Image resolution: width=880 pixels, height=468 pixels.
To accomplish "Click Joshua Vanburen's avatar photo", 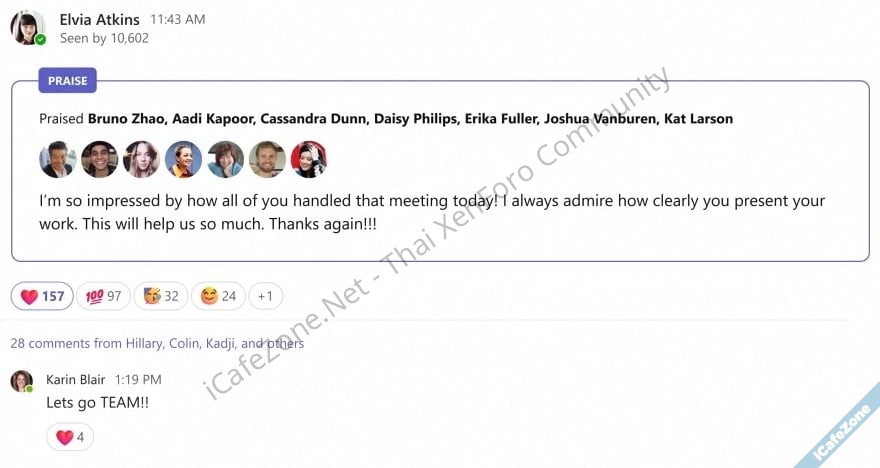I will tap(267, 159).
